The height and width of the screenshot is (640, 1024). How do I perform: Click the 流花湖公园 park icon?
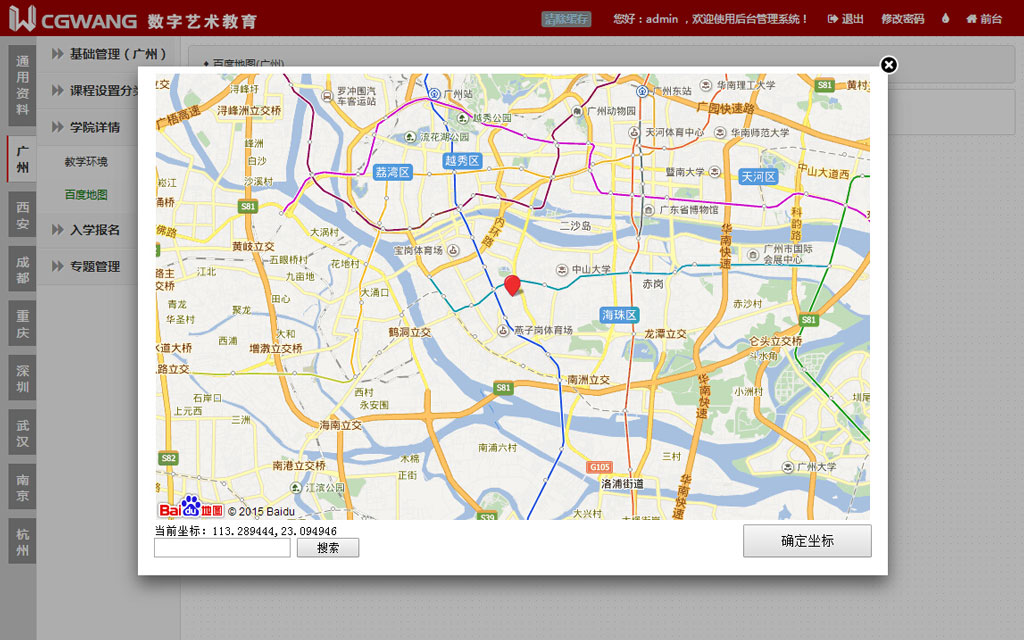[x=410, y=136]
